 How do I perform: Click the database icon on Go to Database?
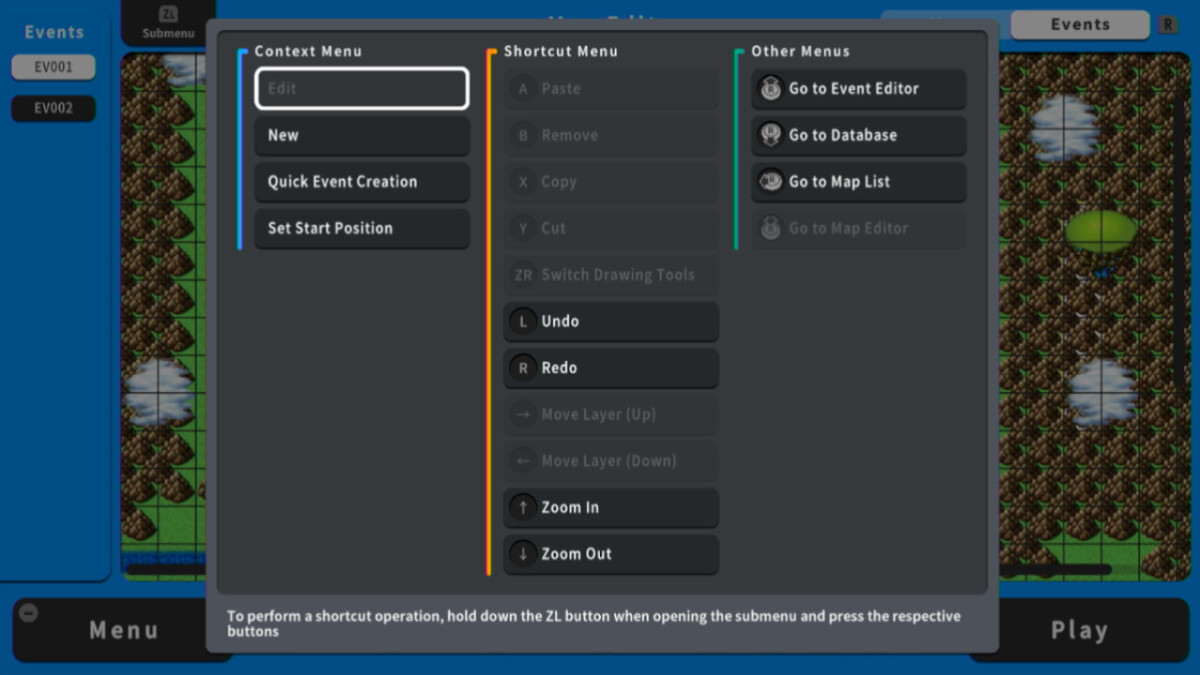tap(770, 135)
